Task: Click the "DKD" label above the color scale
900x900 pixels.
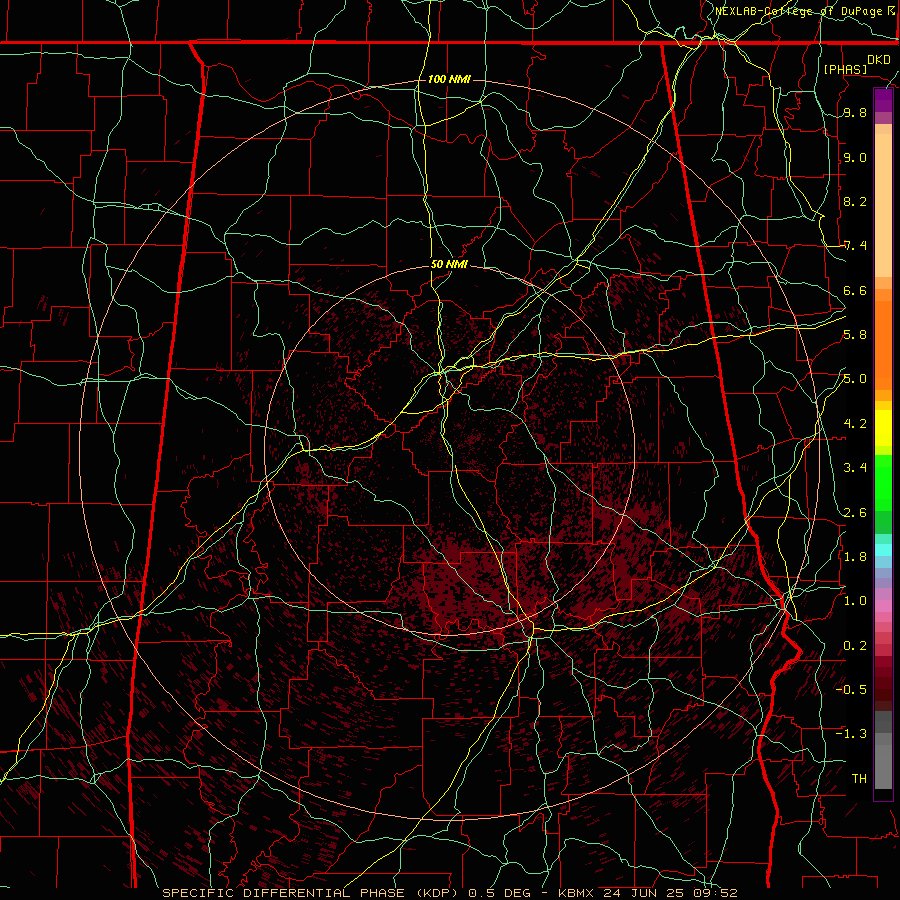Action: [x=879, y=60]
